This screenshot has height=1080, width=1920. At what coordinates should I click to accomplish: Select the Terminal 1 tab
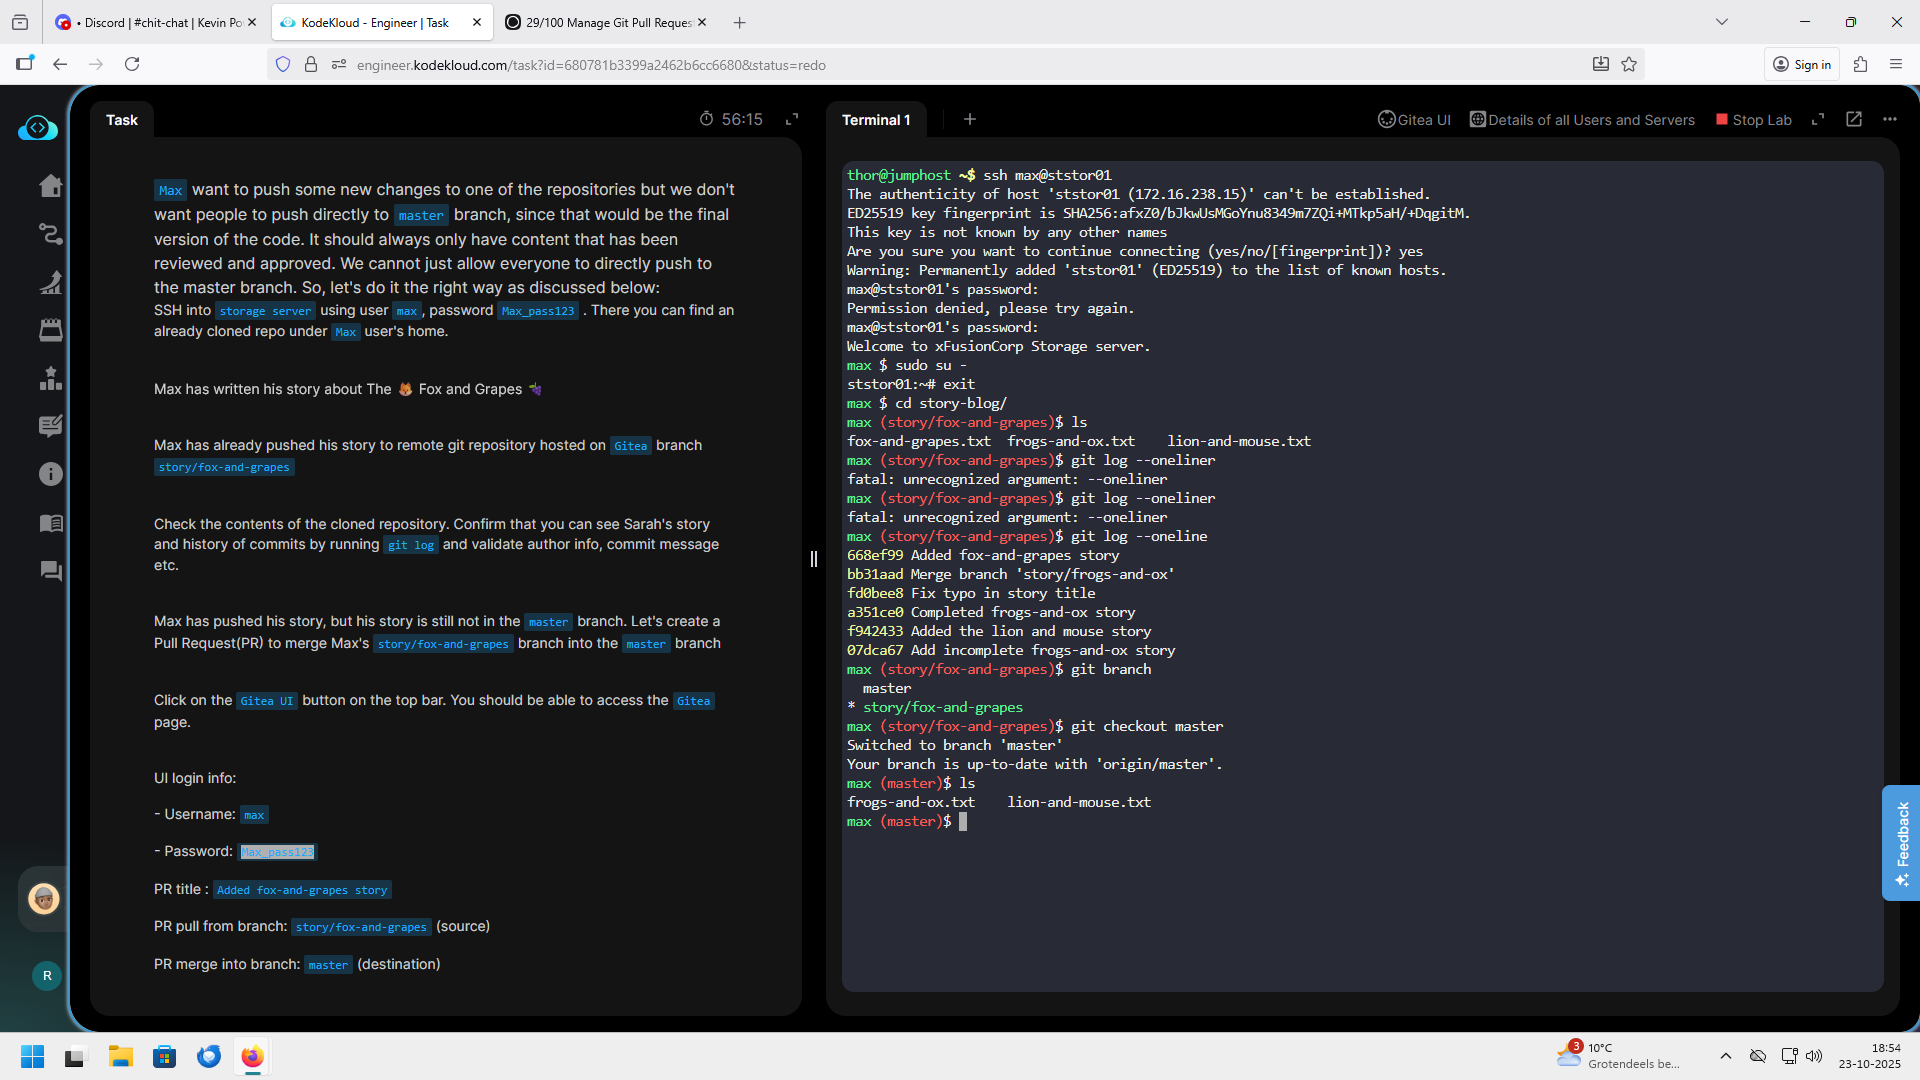click(876, 120)
